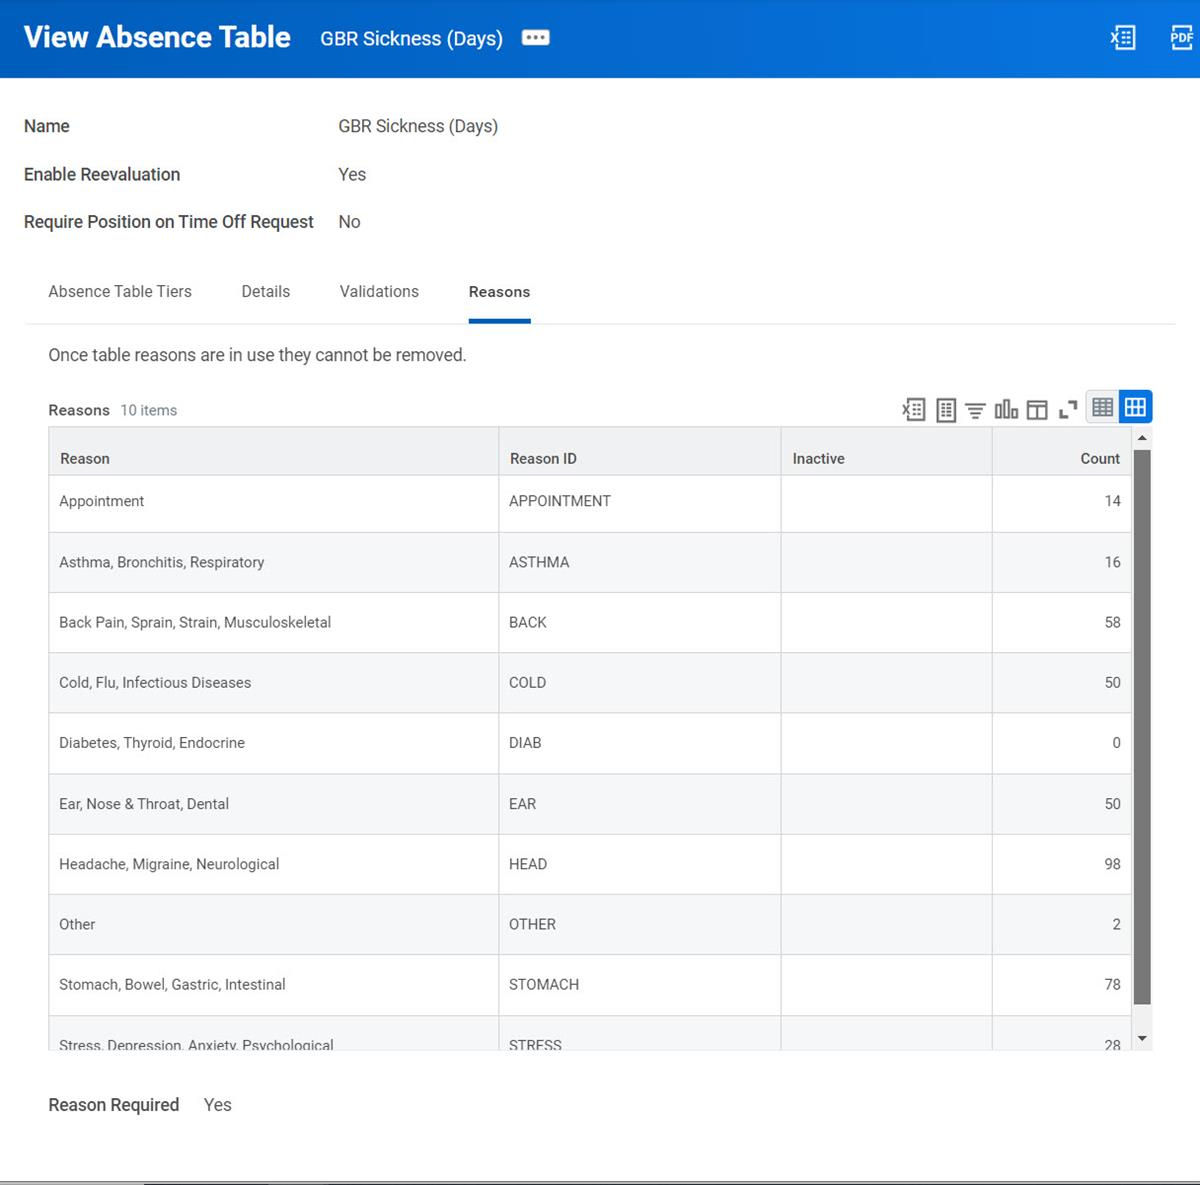Screen dimensions: 1200x1185
Task: Click count 14 in Appointment row
Action: point(1112,501)
